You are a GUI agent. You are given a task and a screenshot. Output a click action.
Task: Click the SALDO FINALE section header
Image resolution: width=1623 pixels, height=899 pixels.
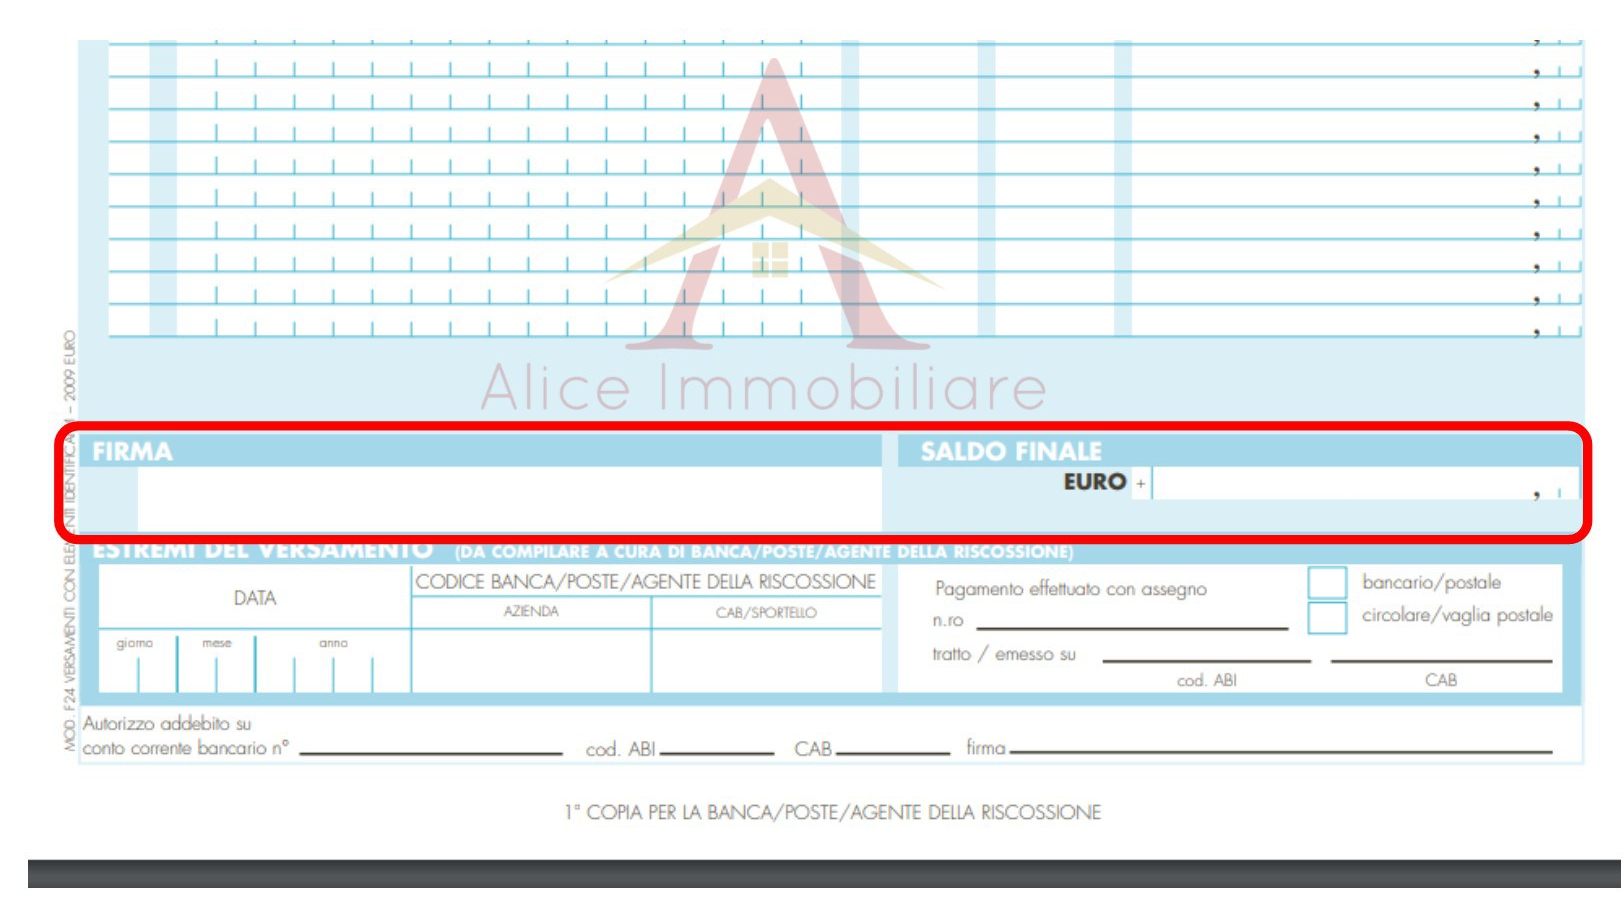pos(1011,452)
